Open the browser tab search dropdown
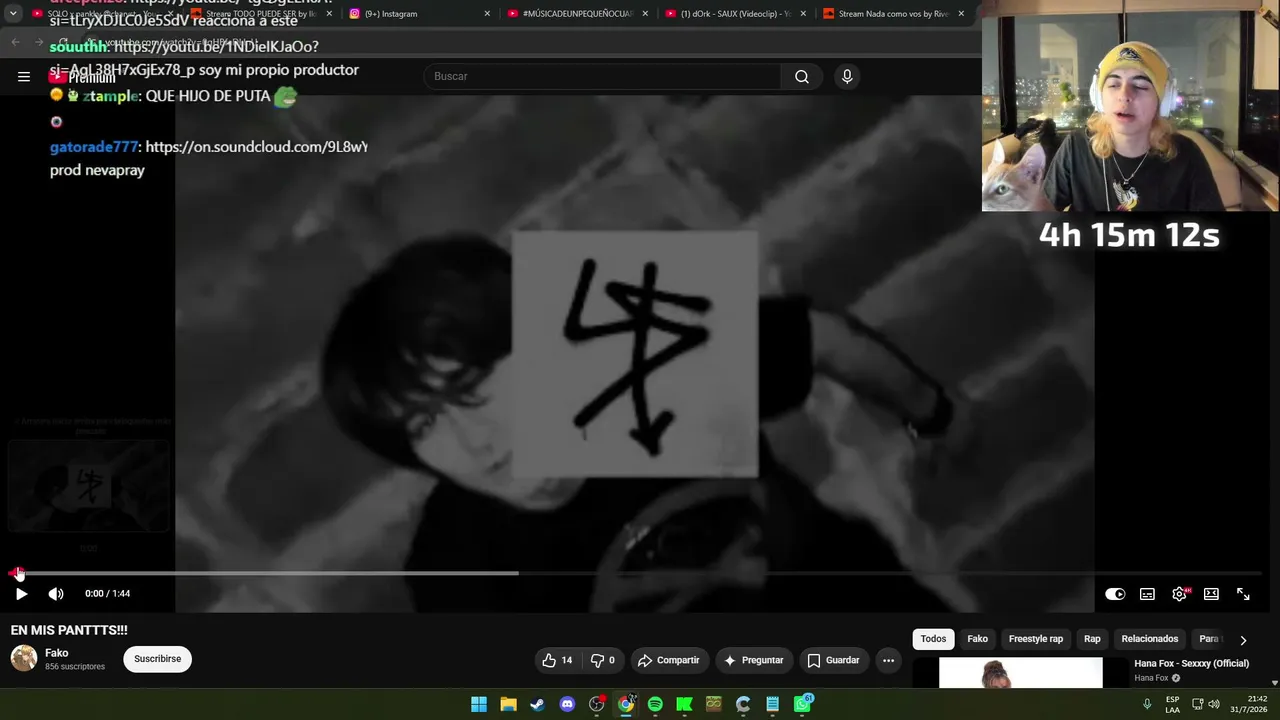The image size is (1280, 720). point(13,14)
